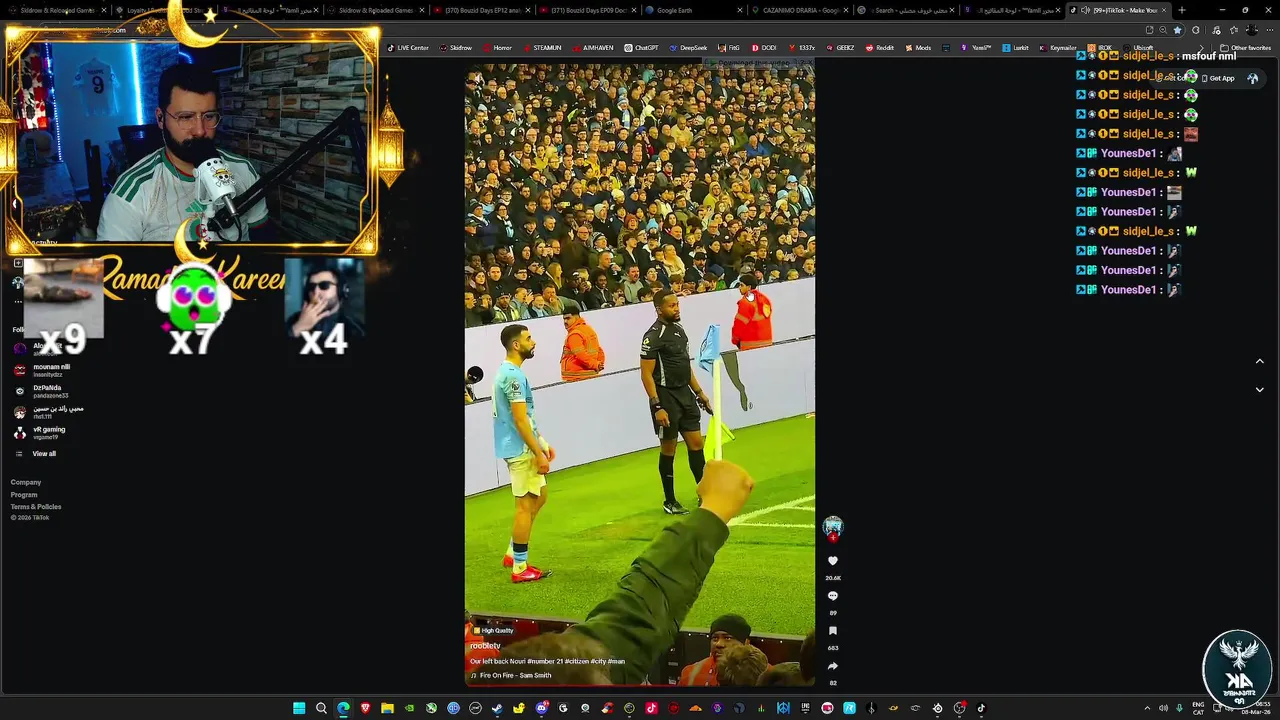Share the video with arrow icon
Screen dimensions: 1280x720
(833, 666)
